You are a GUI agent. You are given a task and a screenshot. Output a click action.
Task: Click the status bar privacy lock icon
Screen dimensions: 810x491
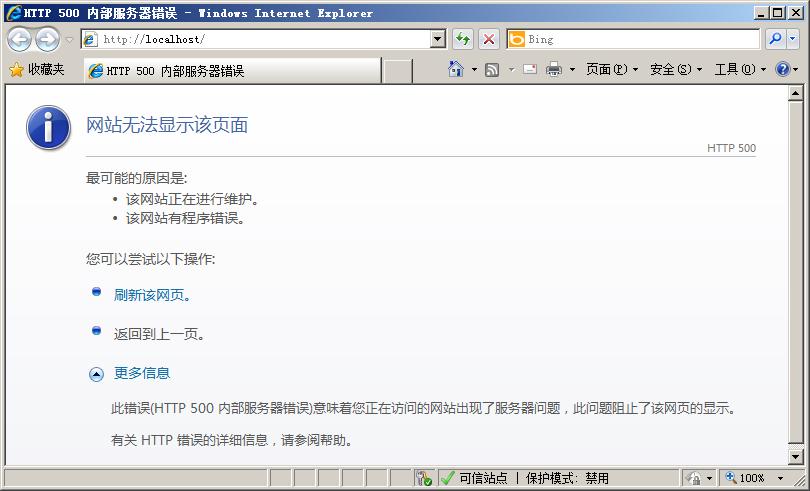(x=694, y=478)
